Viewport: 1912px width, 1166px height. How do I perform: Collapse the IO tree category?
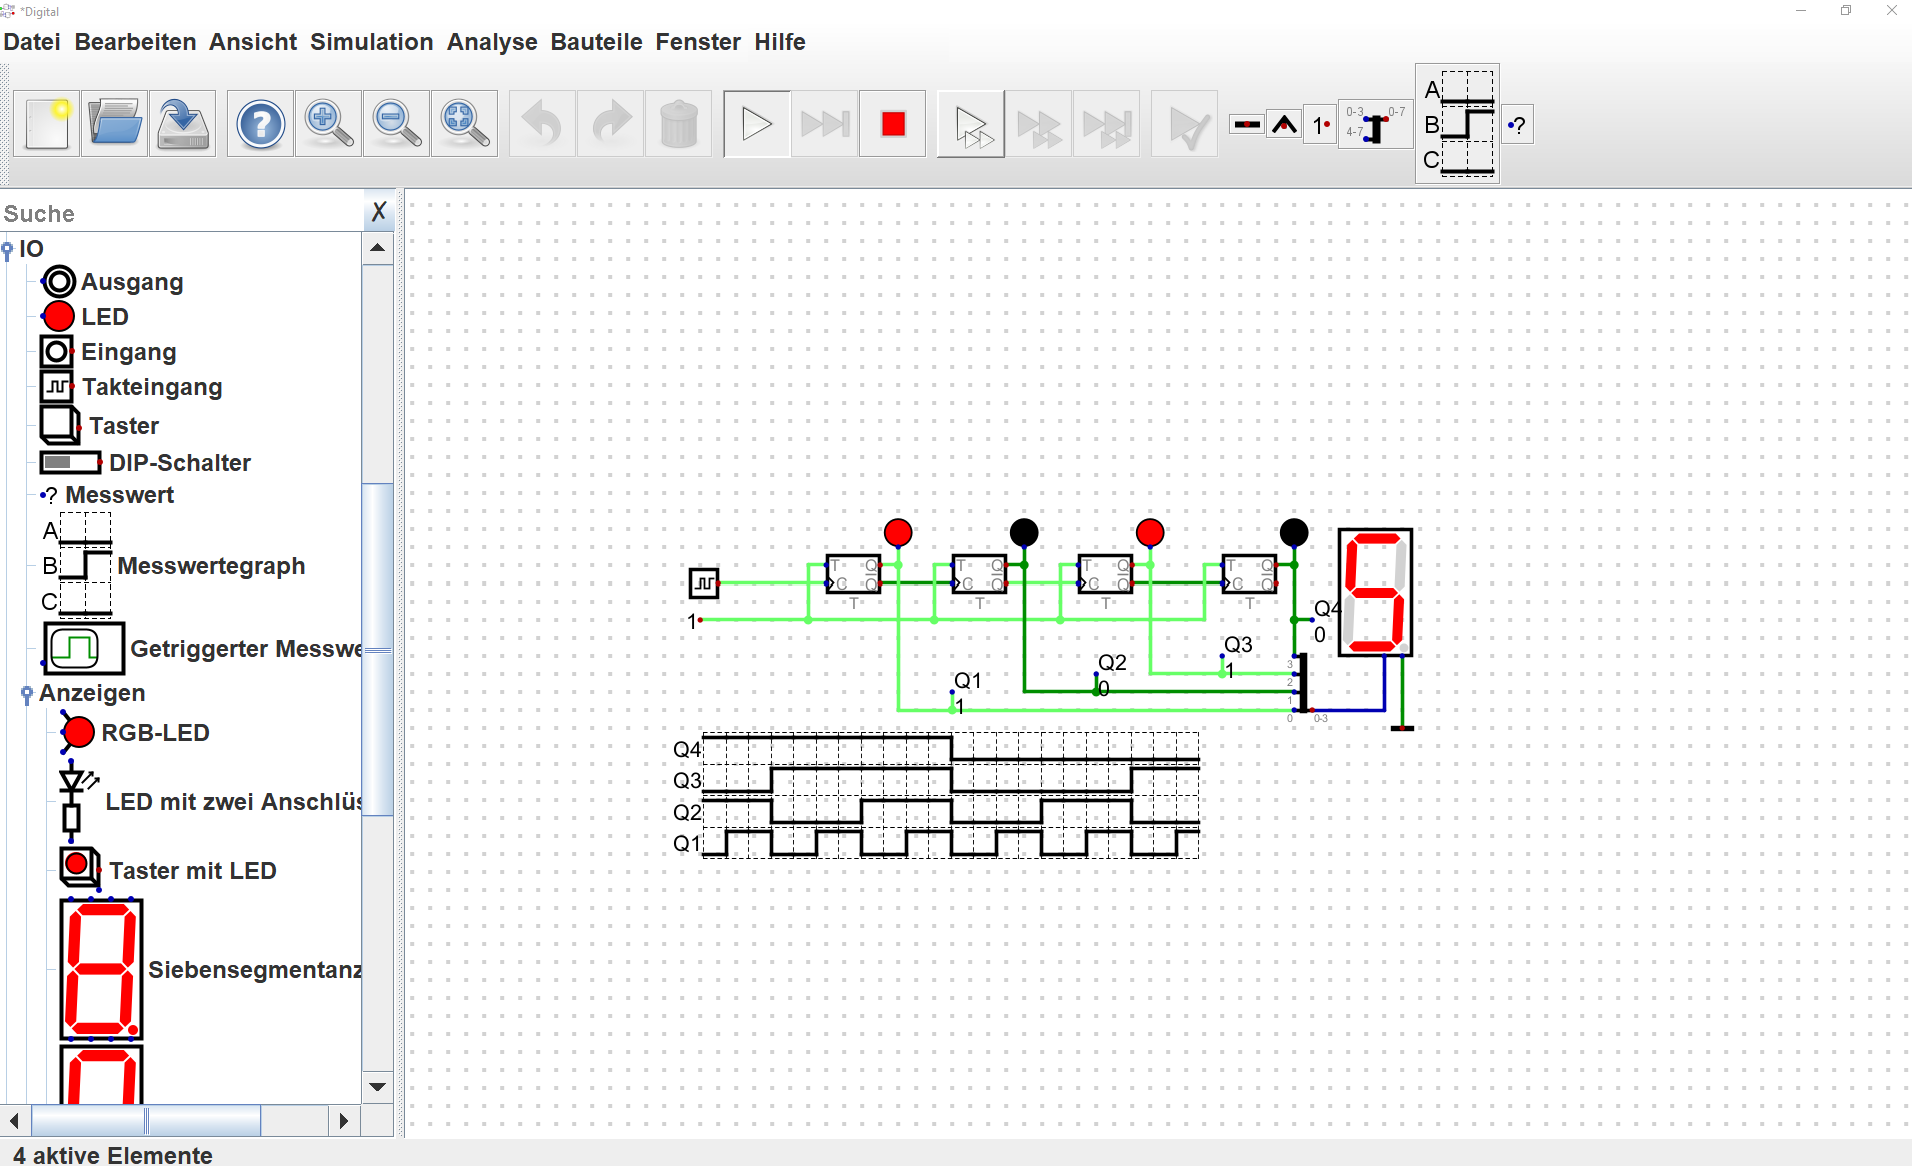point(8,249)
